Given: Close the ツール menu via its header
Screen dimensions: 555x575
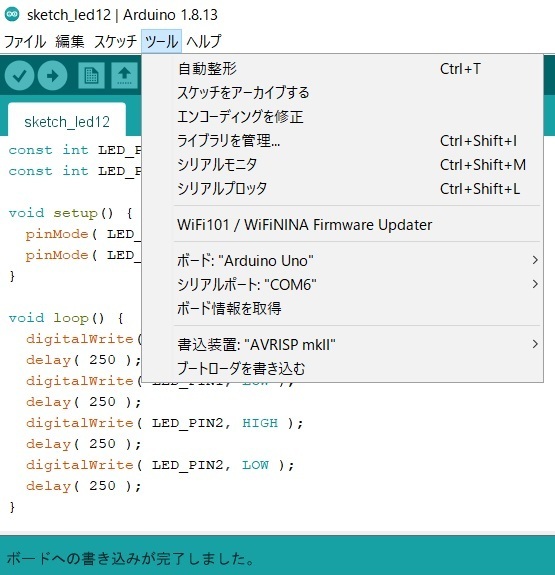Looking at the screenshot, I should pyautogui.click(x=161, y=41).
